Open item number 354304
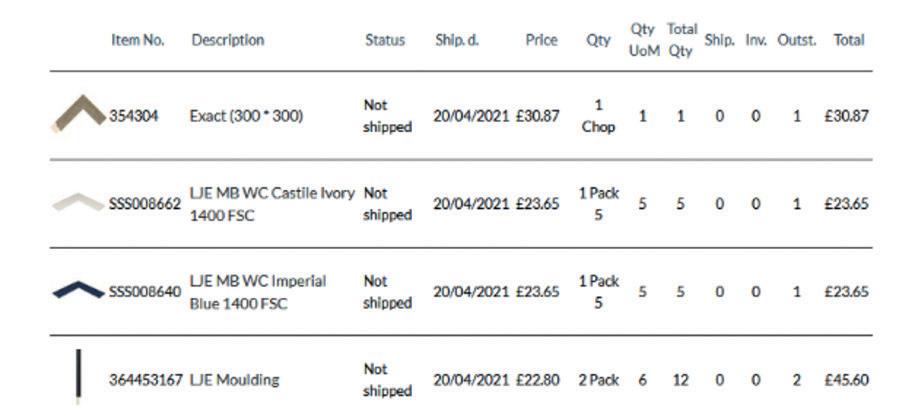The image size is (902, 416). 134,116
